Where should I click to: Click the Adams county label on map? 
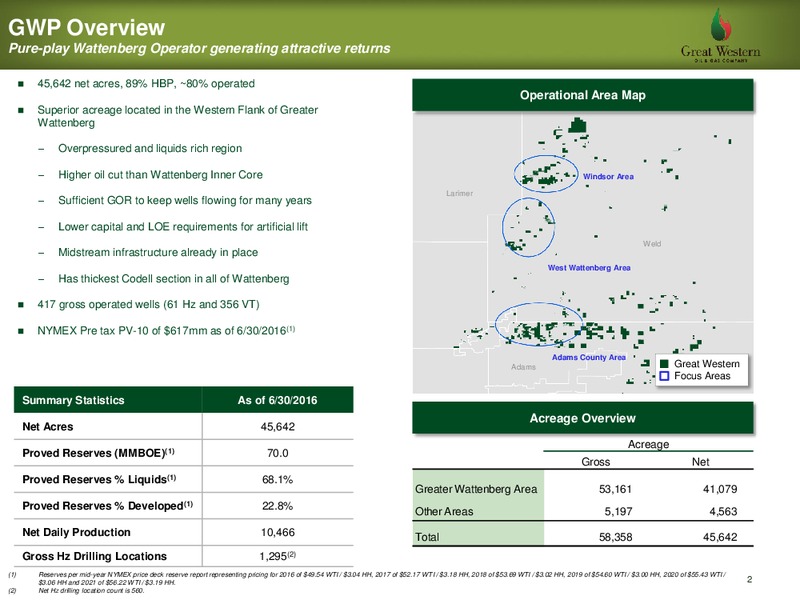coord(523,367)
